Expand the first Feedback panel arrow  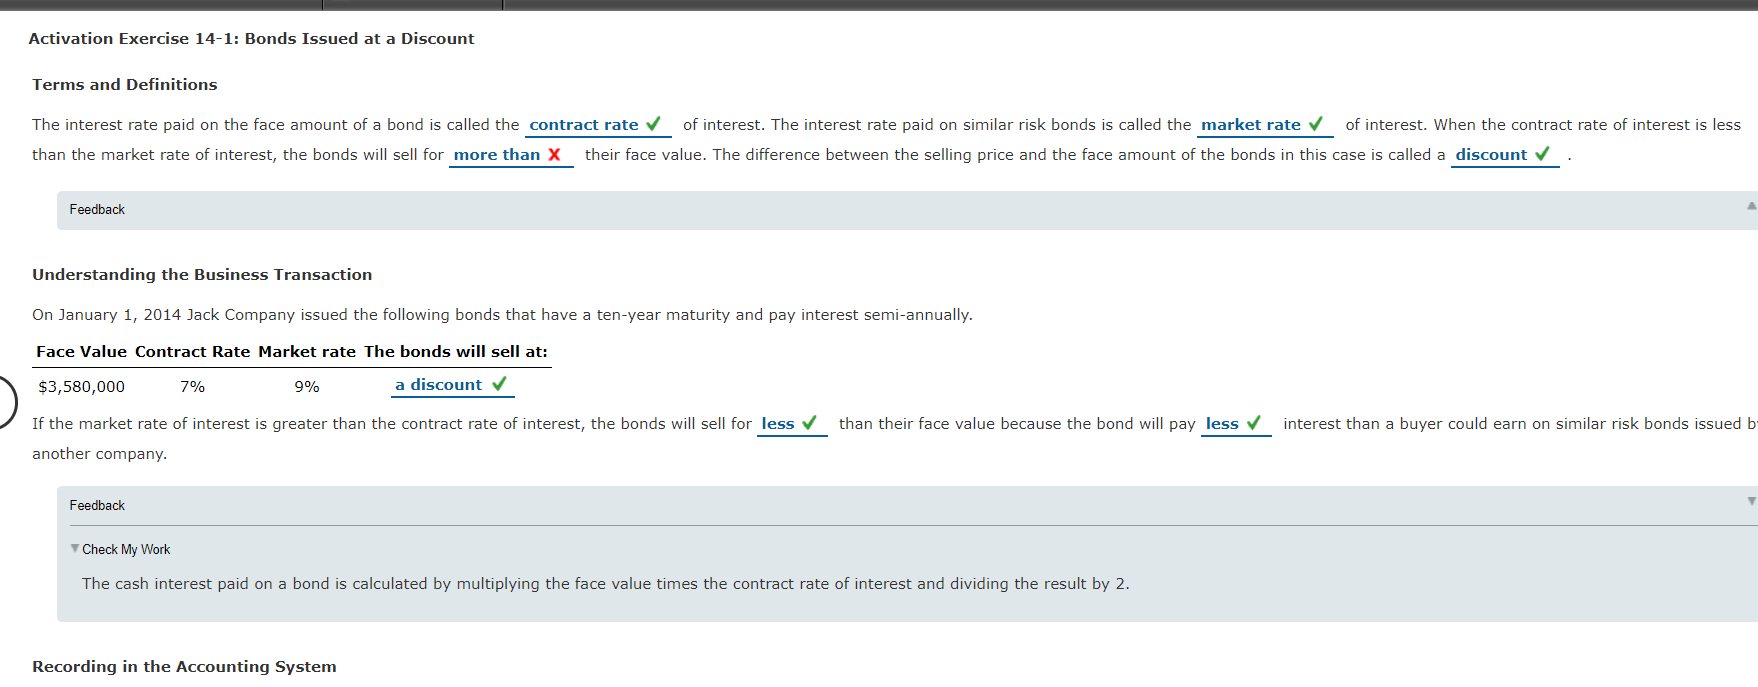(1751, 206)
